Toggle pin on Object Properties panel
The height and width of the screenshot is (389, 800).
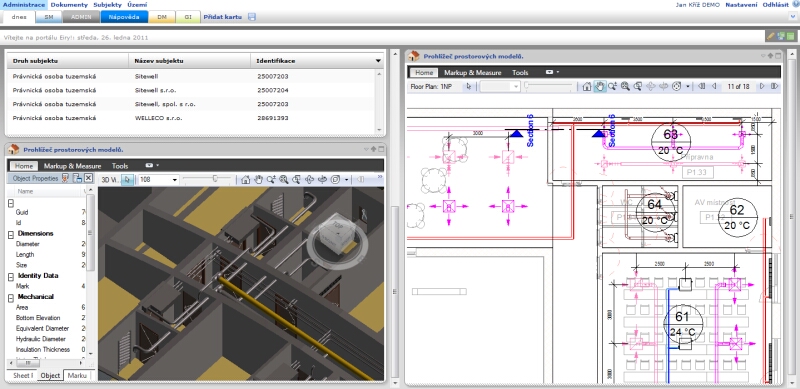pyautogui.click(x=65, y=178)
